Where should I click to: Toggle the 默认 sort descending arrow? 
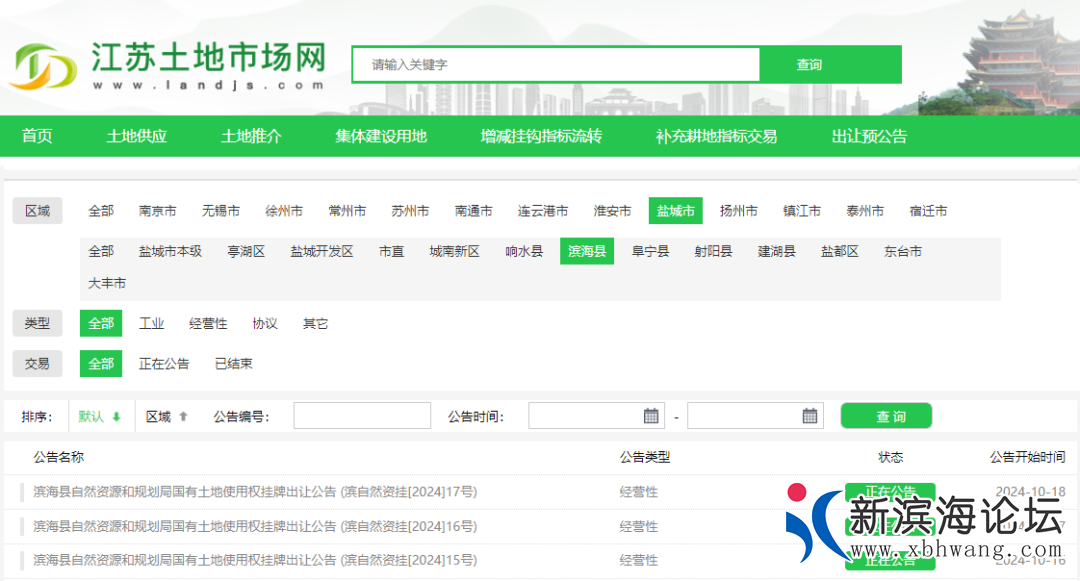(116, 417)
